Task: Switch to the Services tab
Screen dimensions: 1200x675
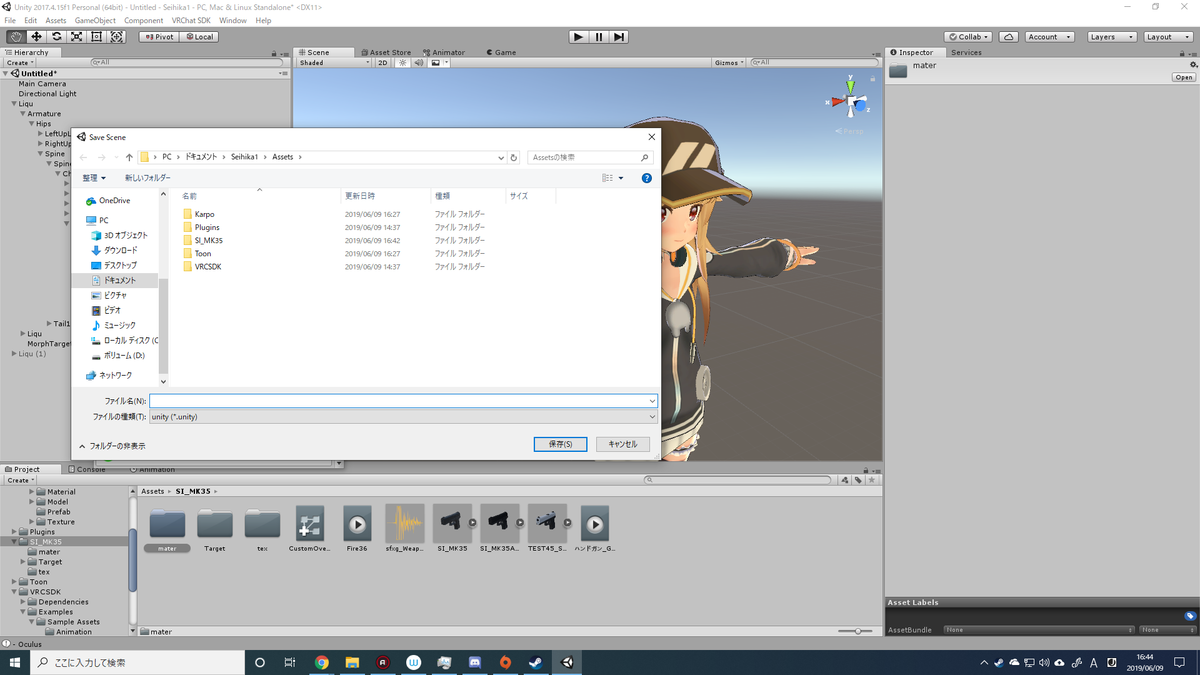Action: coord(966,53)
